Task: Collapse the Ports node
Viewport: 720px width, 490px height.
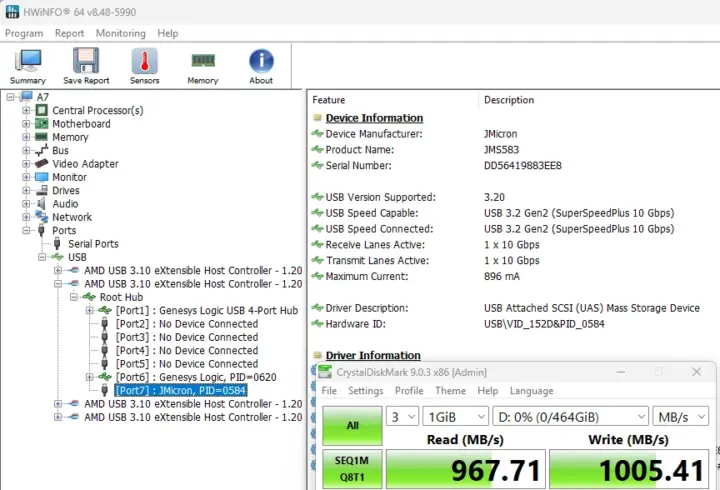Action: 26,230
